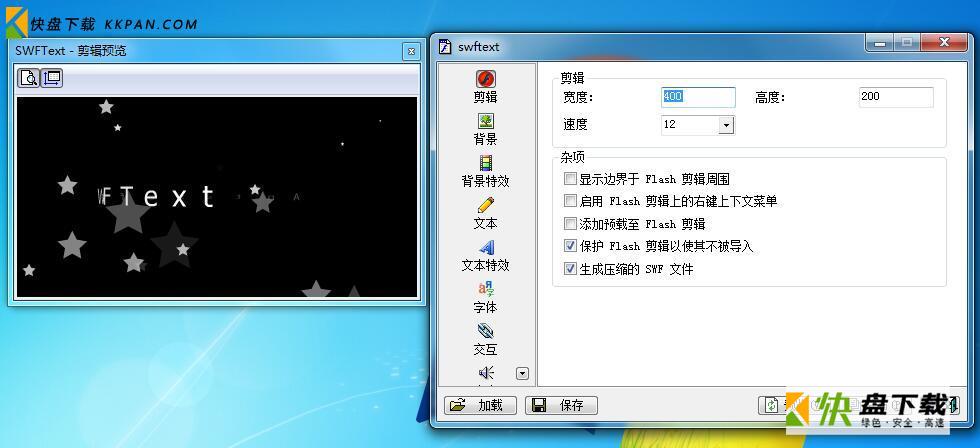This screenshot has width=980, height=448.
Task: Click the 高度: label
Action: tap(770, 97)
